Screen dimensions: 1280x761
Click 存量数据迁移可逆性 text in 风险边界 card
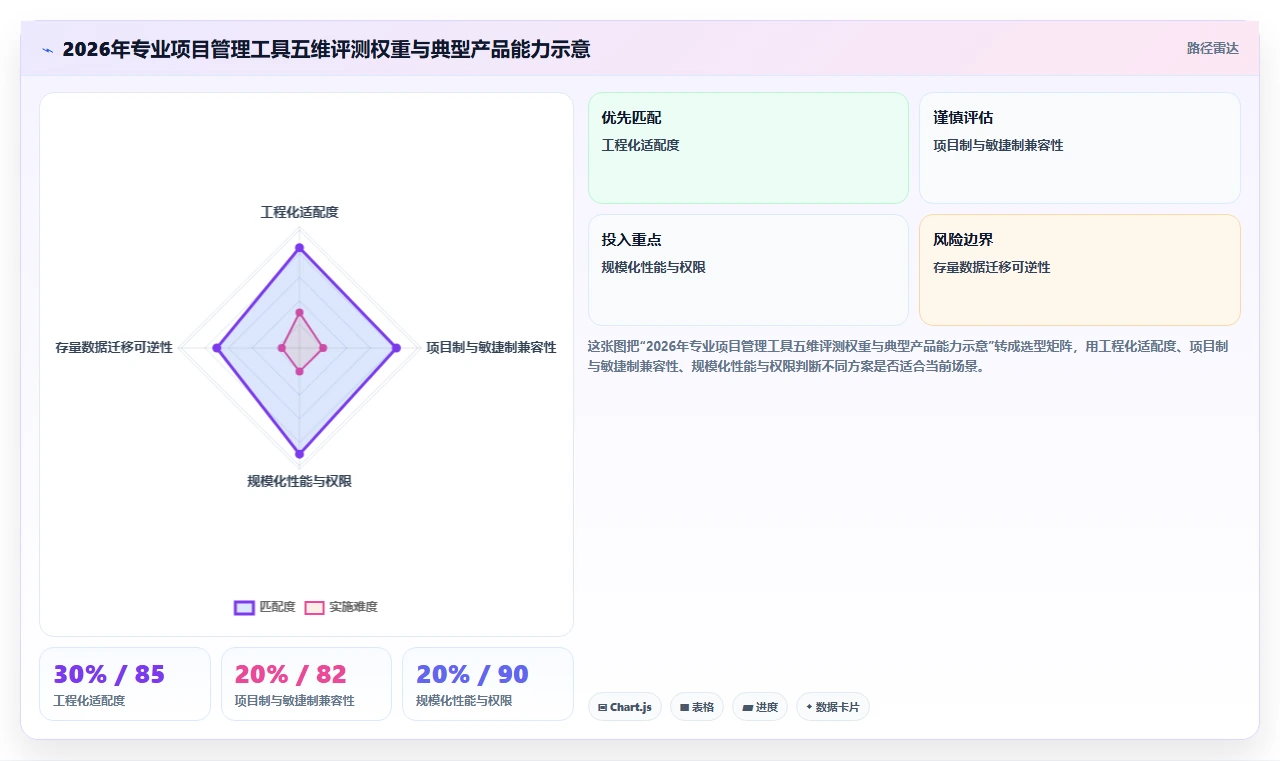(x=991, y=267)
